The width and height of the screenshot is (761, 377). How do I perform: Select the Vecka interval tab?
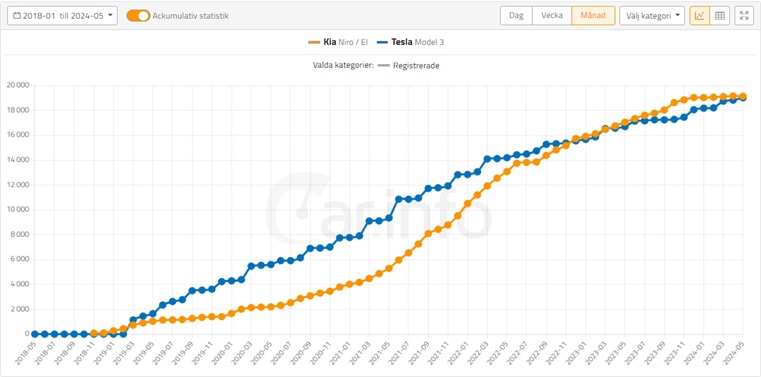(x=552, y=16)
